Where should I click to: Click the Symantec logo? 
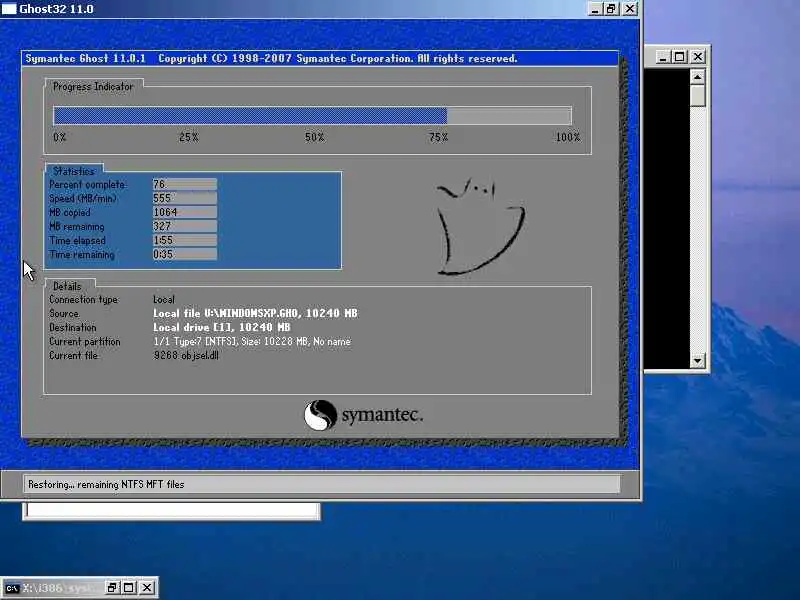click(363, 415)
